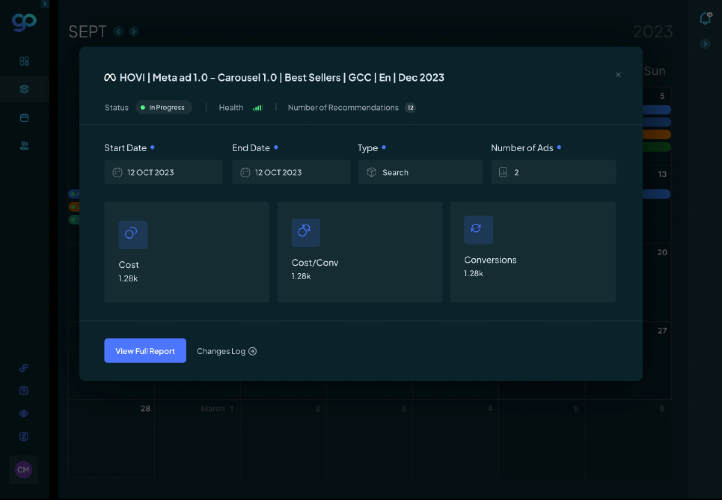
Task: Click the eye icon in sidebar
Action: [x=24, y=413]
